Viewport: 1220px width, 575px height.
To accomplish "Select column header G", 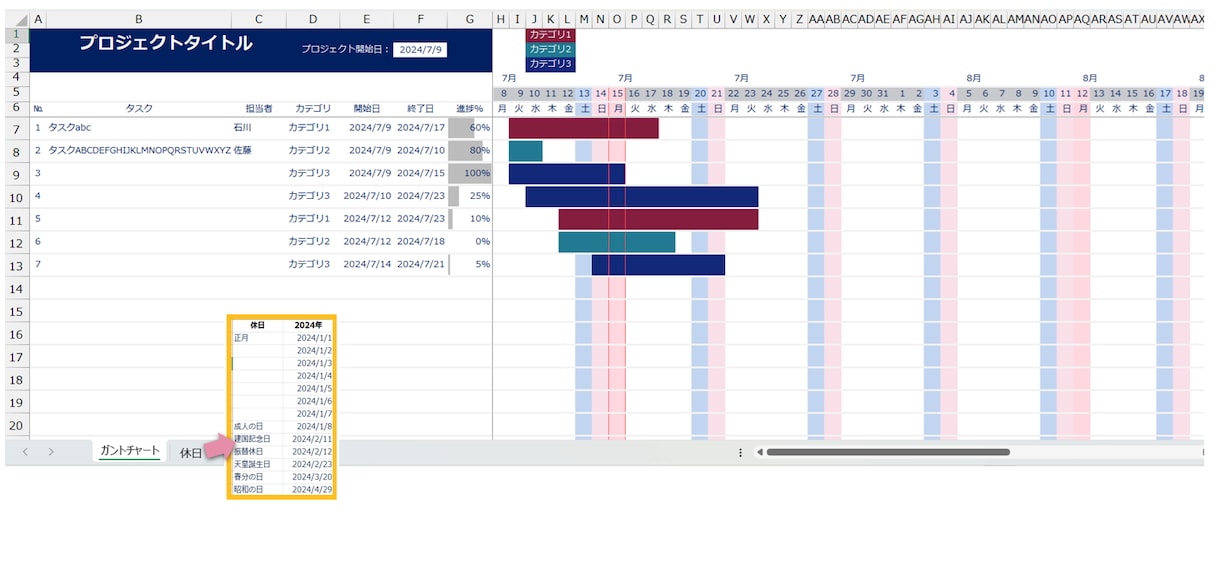I will [x=470, y=20].
